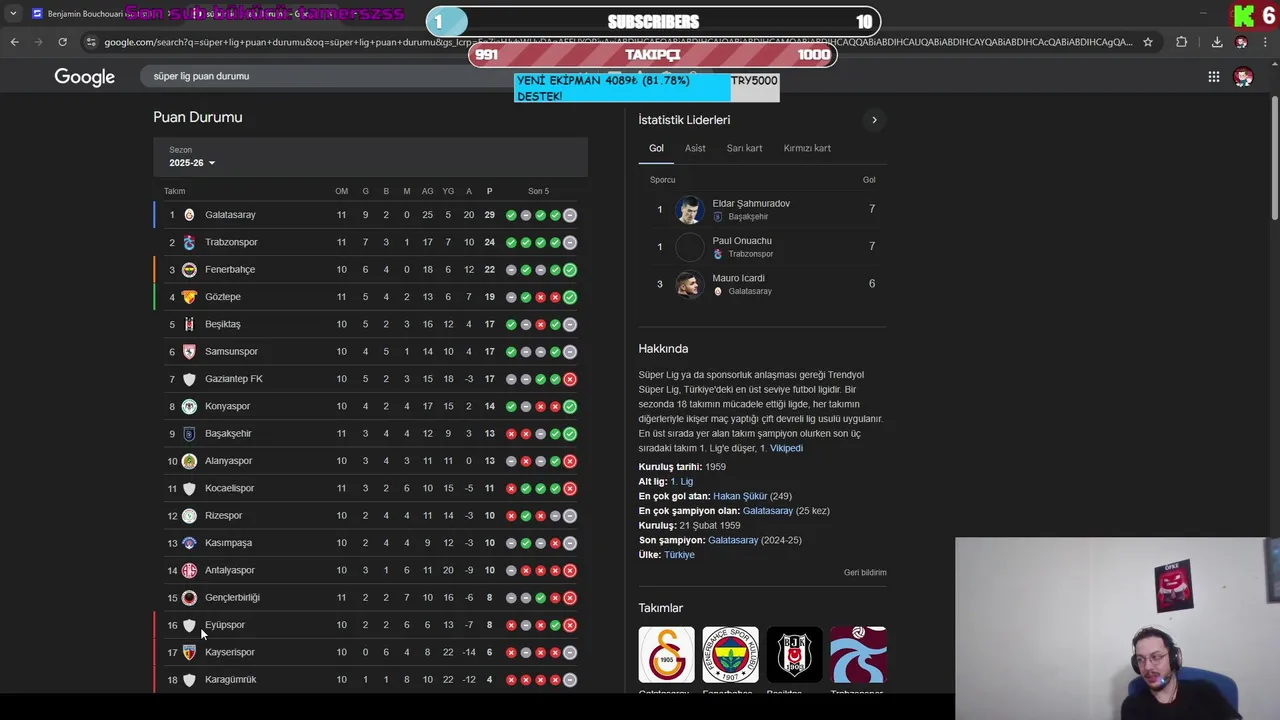The height and width of the screenshot is (720, 1280).
Task: Click the Son 5 column header
Action: point(538,191)
